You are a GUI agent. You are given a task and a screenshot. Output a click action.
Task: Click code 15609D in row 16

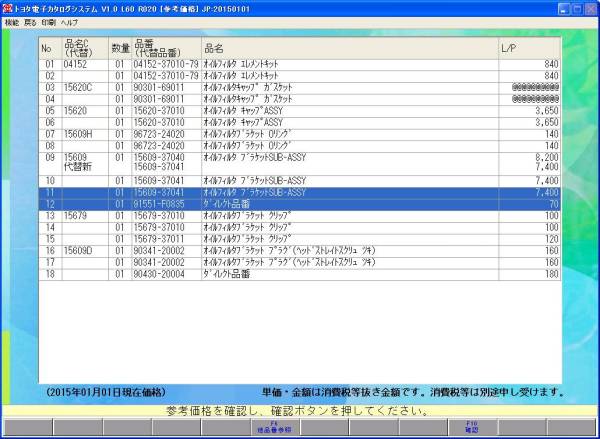pyautogui.click(x=78, y=251)
